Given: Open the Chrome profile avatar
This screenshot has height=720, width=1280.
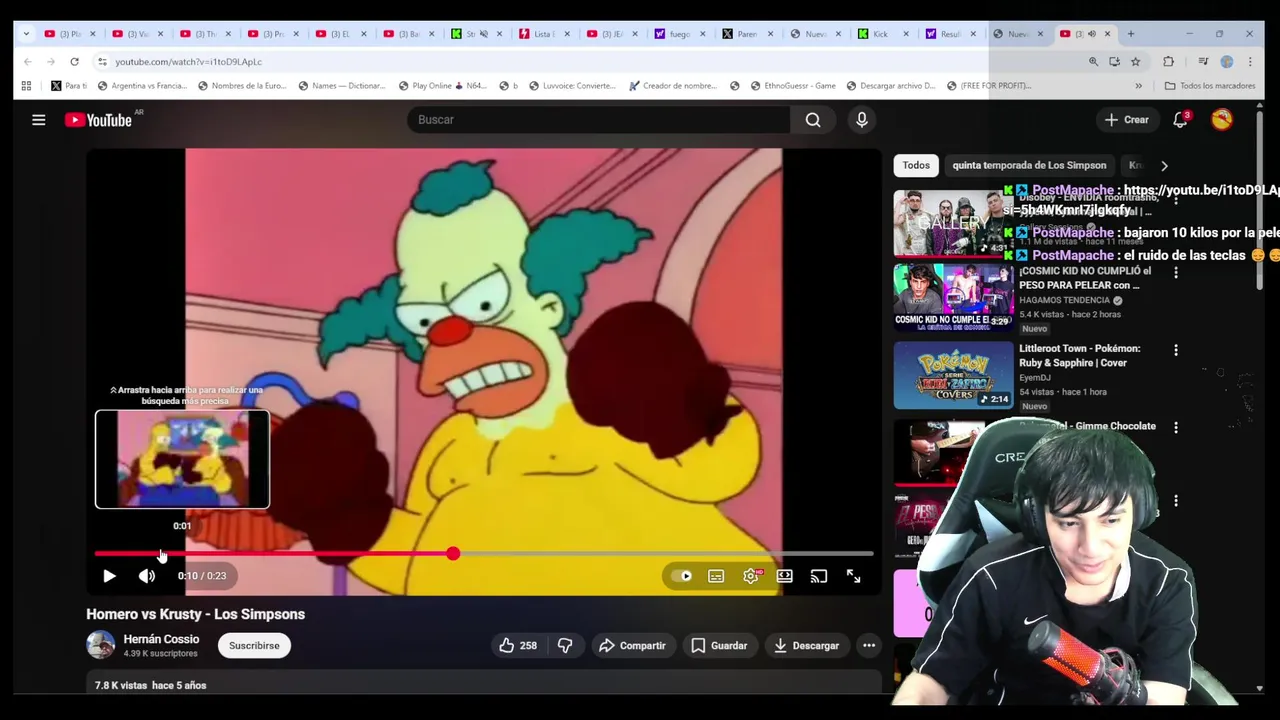Looking at the screenshot, I should (1226, 62).
